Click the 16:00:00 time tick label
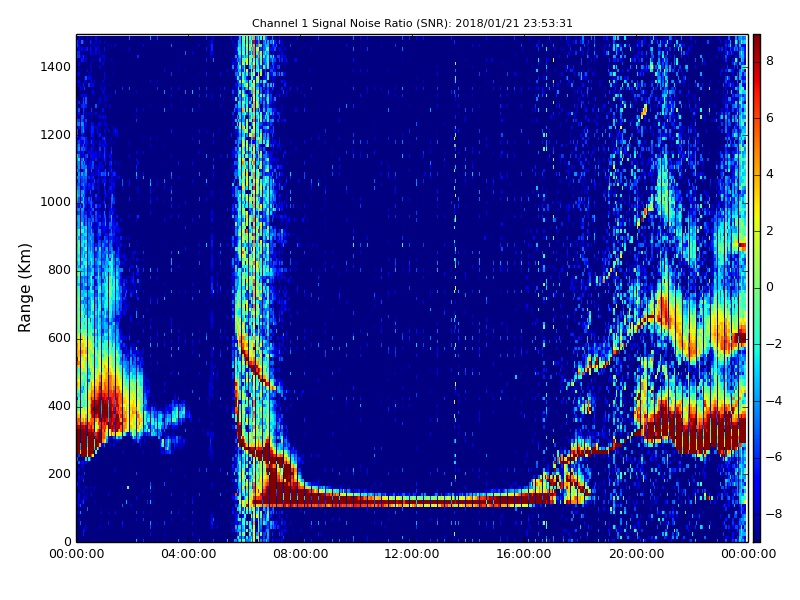 click(524, 554)
